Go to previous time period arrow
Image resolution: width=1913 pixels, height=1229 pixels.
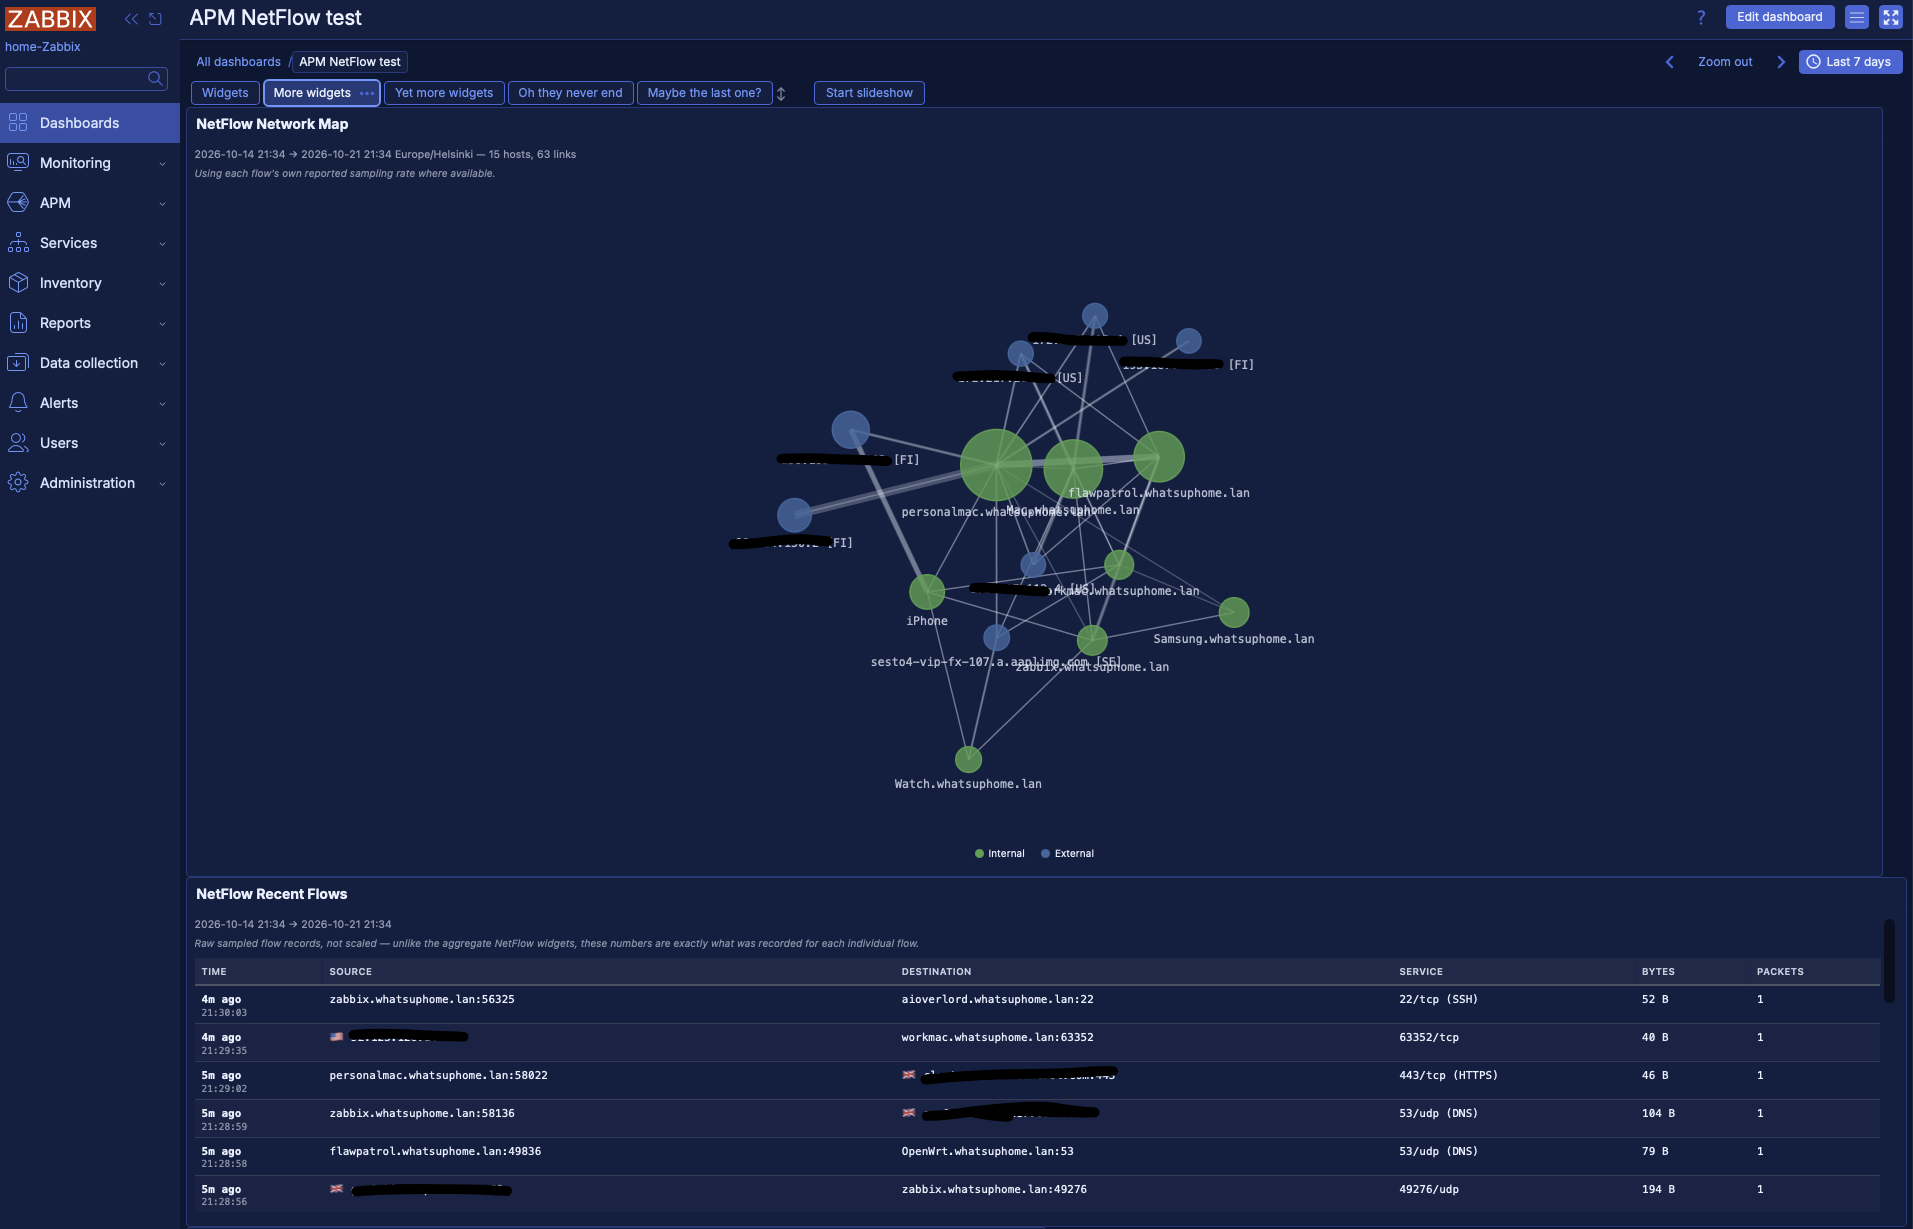click(x=1670, y=62)
